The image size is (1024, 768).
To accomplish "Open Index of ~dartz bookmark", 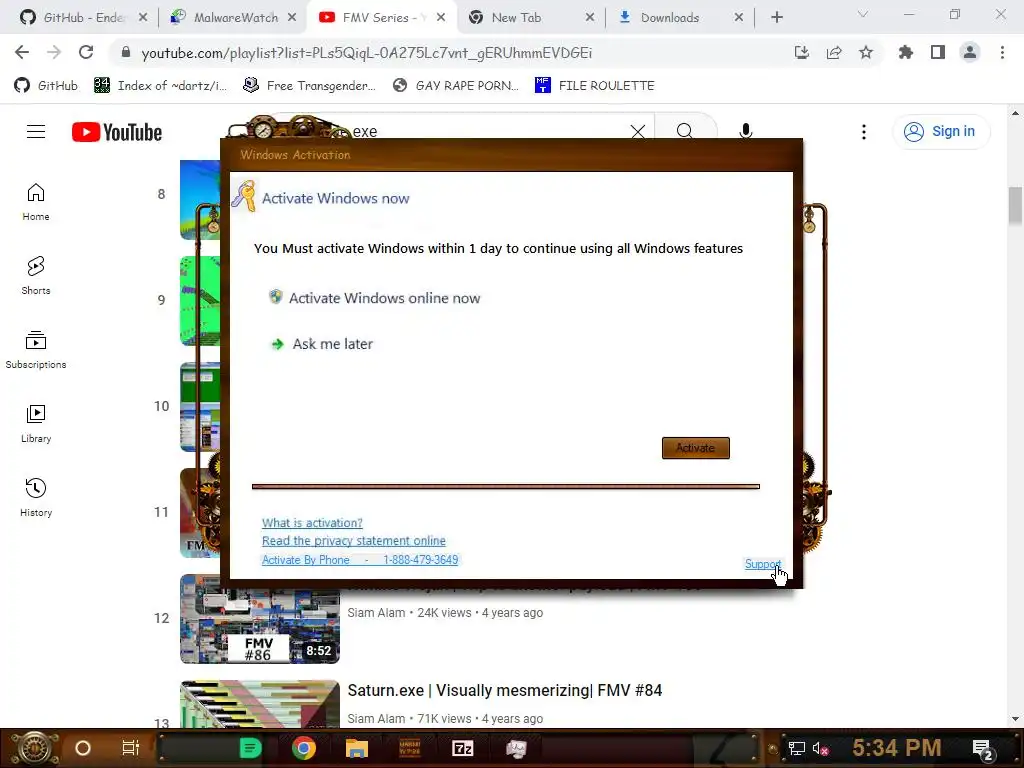I will (161, 86).
